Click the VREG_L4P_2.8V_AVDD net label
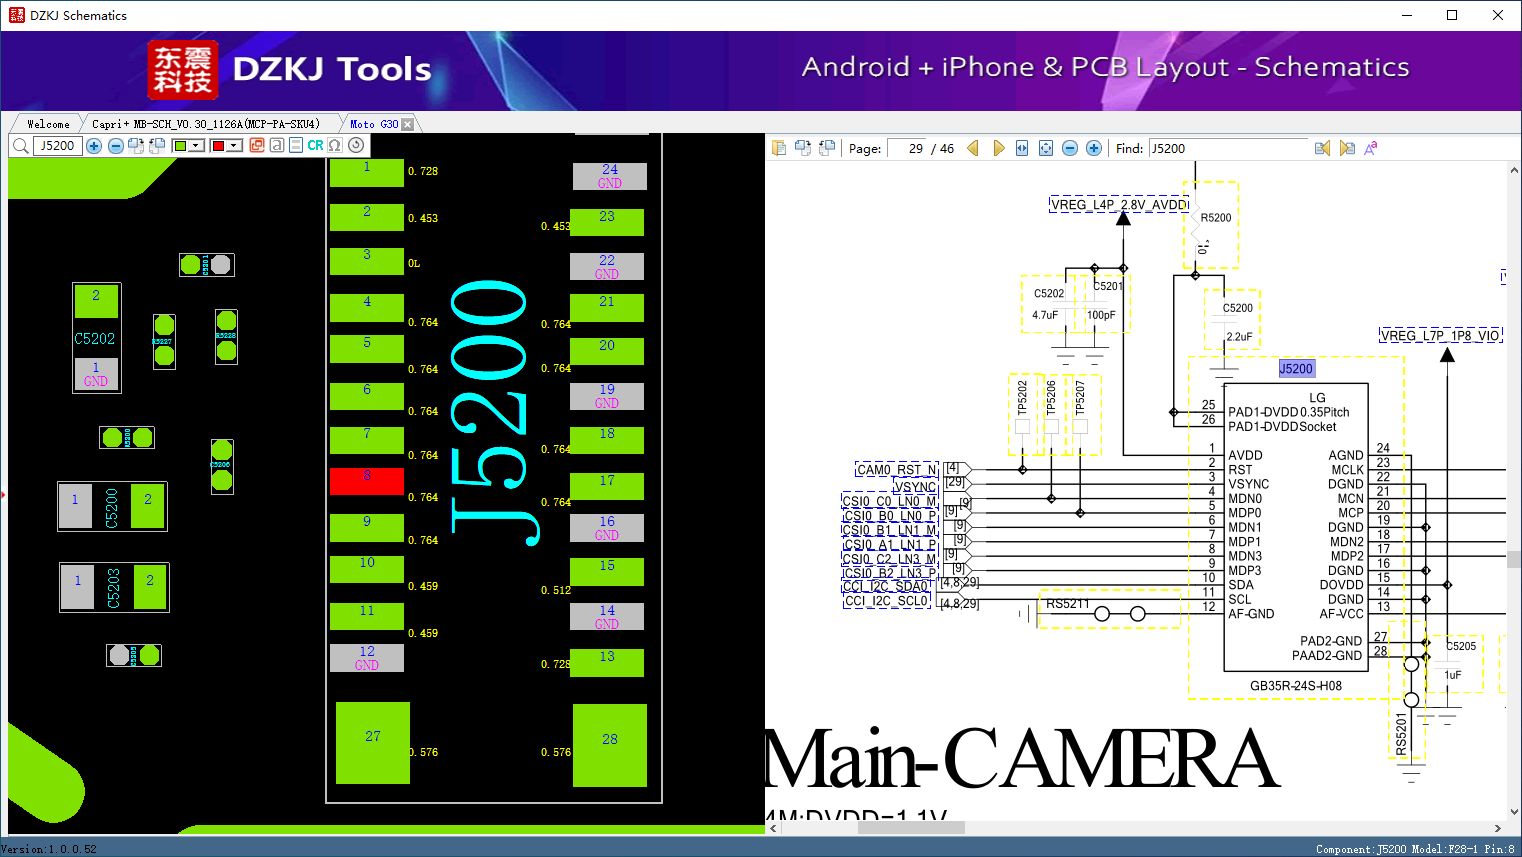The height and width of the screenshot is (857, 1522). (x=1118, y=205)
